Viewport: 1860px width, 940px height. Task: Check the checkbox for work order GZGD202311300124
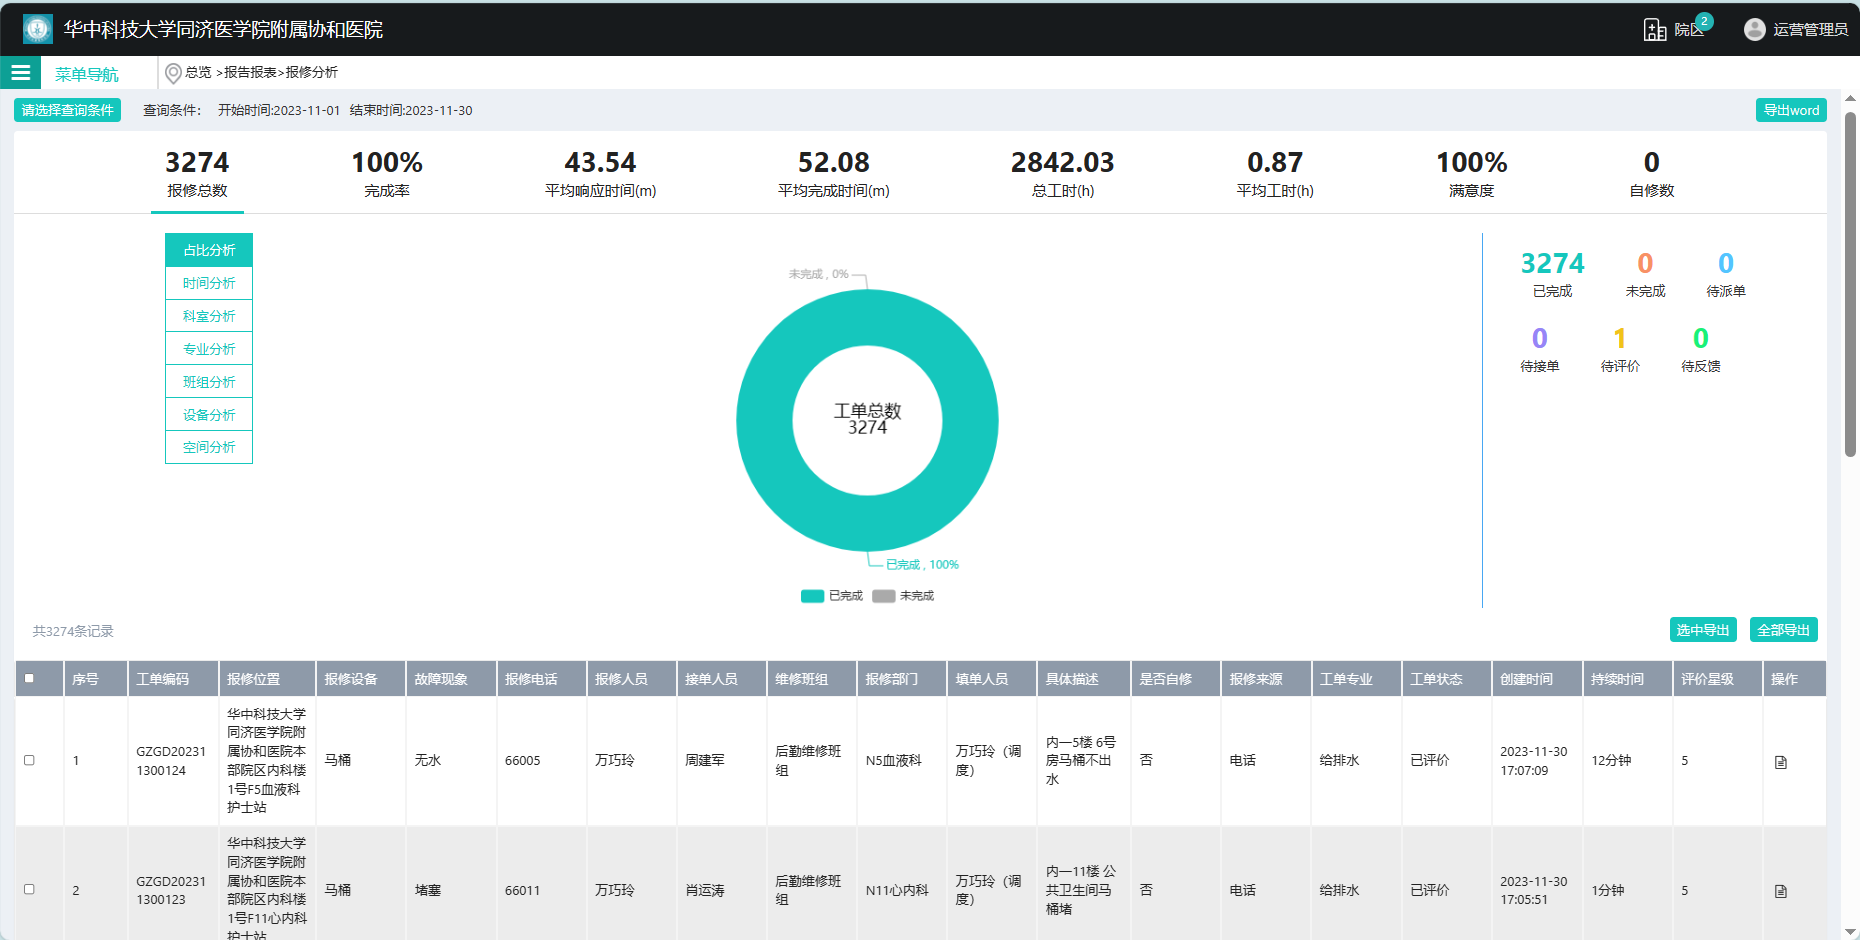[x=29, y=760]
